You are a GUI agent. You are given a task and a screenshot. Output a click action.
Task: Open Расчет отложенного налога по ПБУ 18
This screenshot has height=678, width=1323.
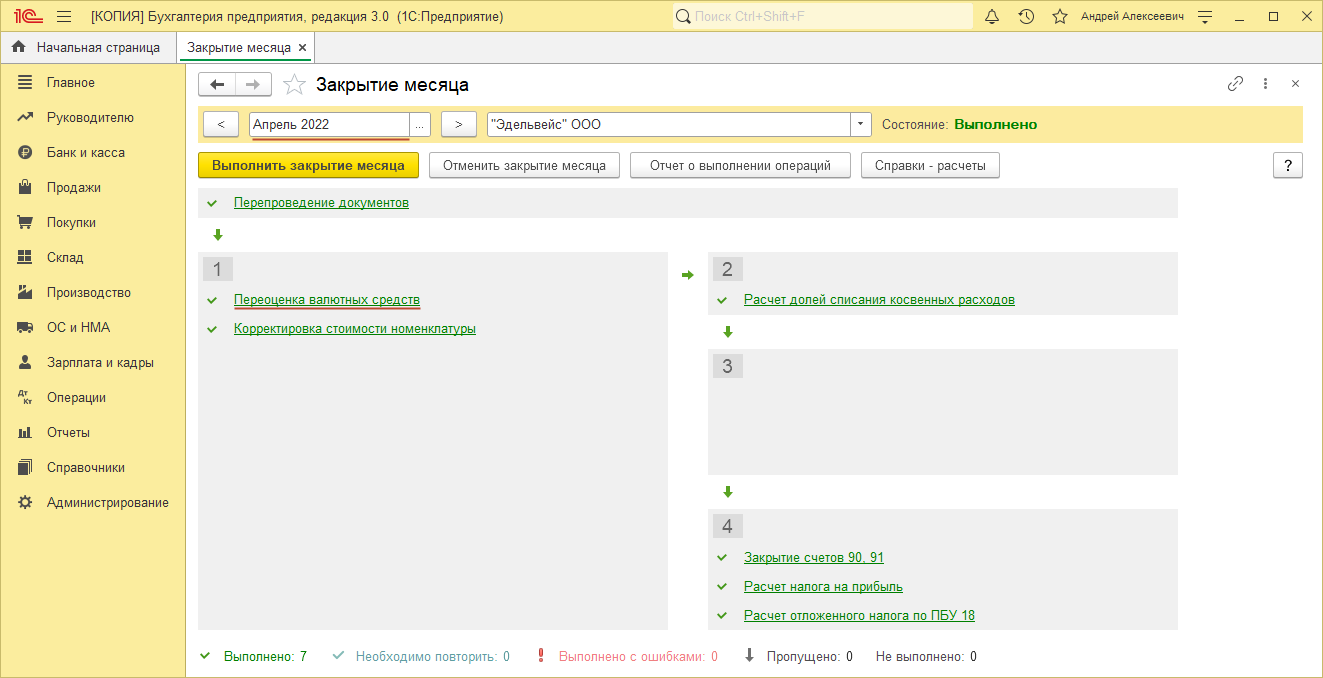coord(859,615)
